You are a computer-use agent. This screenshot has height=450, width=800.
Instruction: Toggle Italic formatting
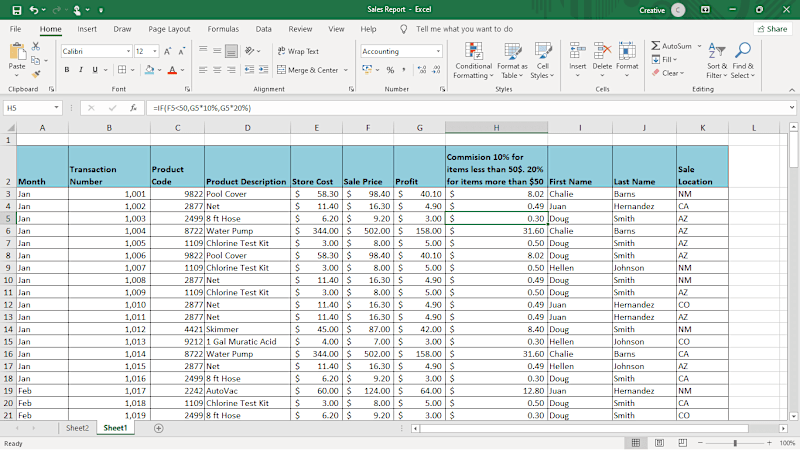pyautogui.click(x=81, y=69)
